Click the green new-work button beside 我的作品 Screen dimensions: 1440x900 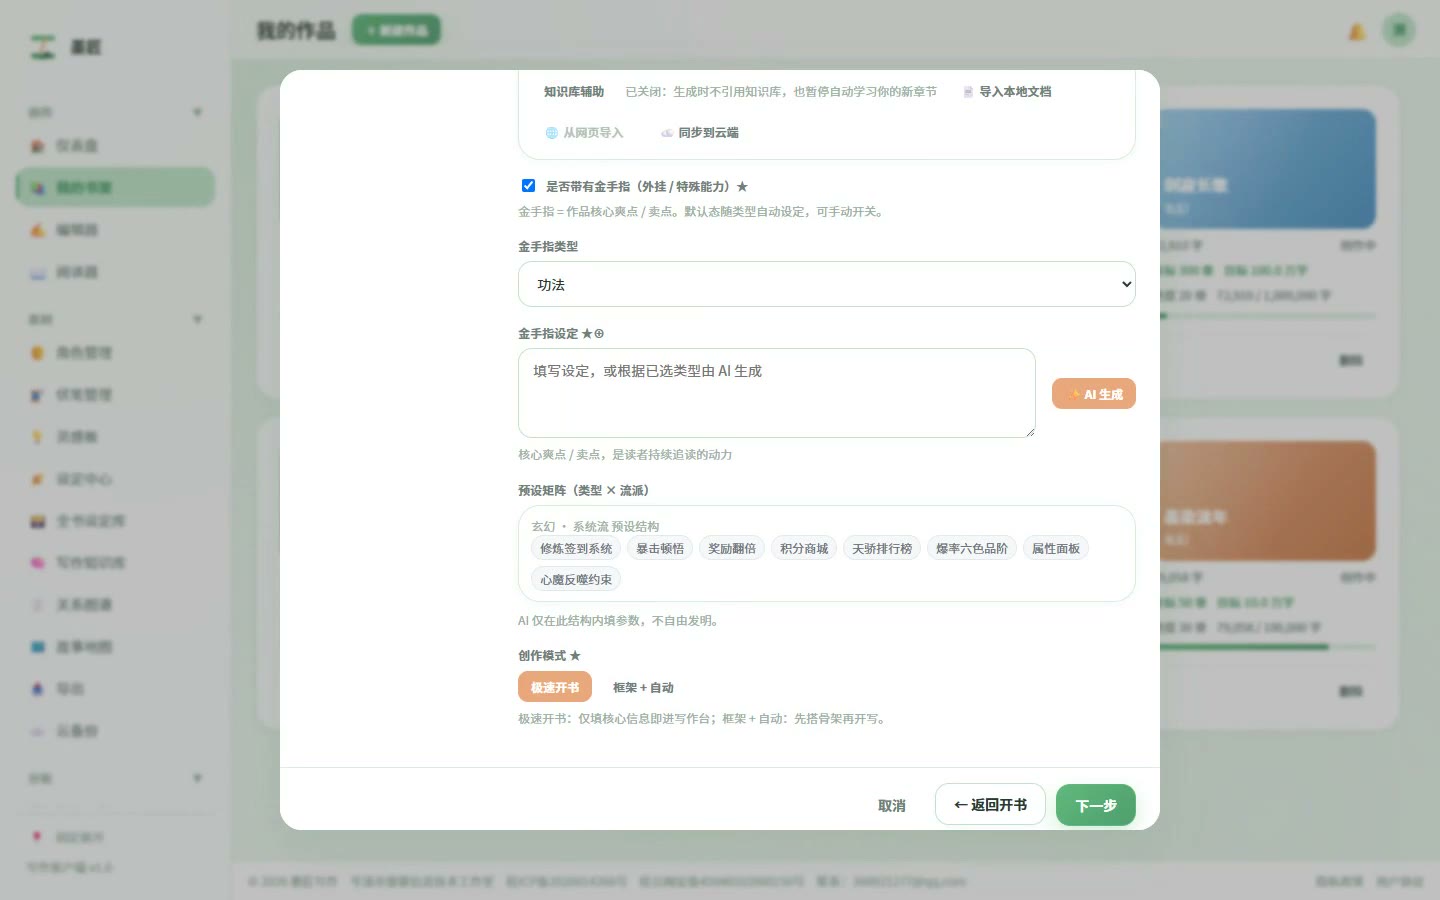click(396, 30)
